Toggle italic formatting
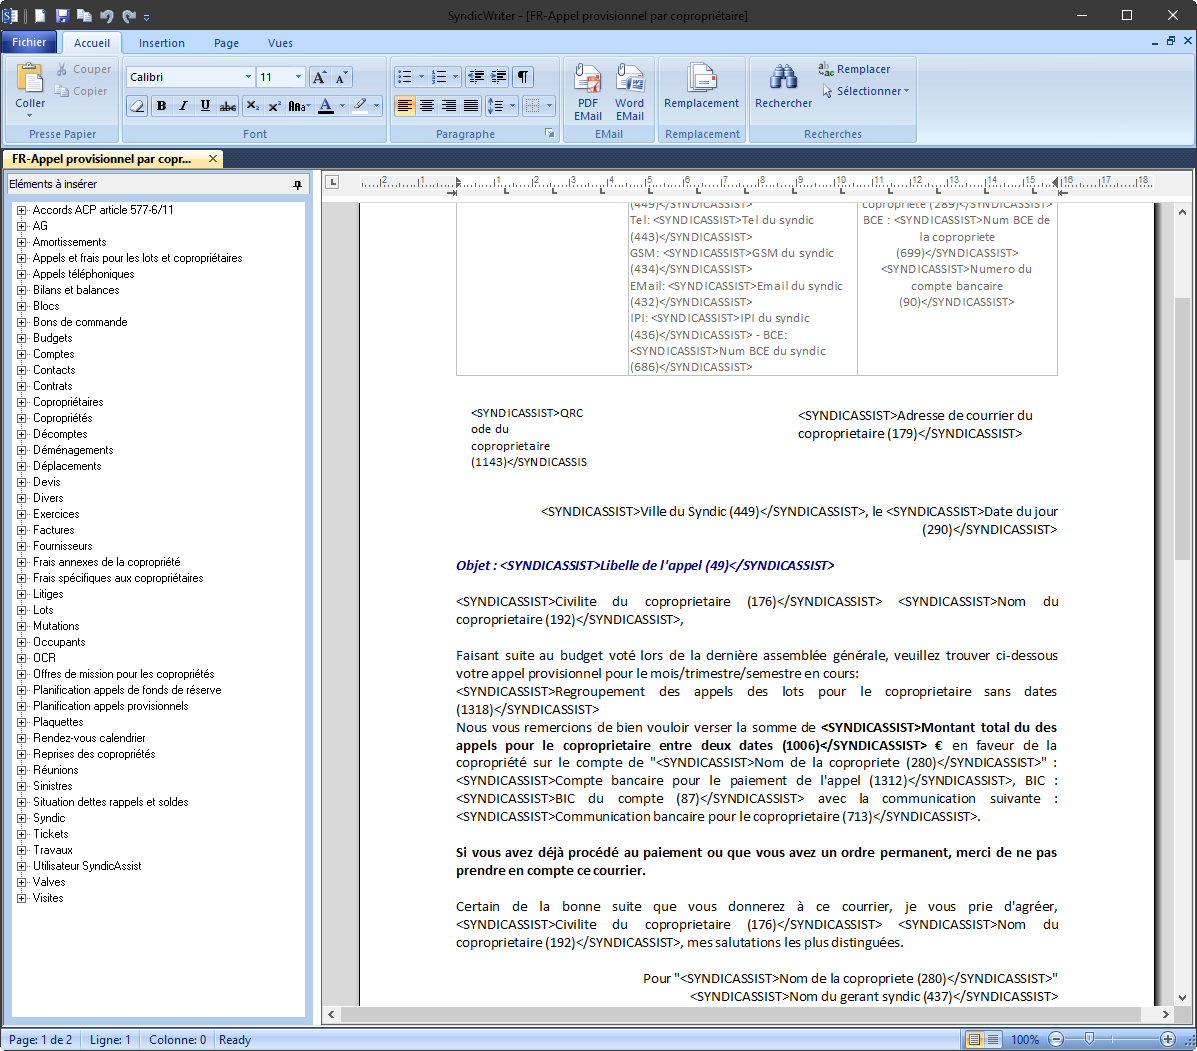The image size is (1197, 1051). tap(183, 106)
